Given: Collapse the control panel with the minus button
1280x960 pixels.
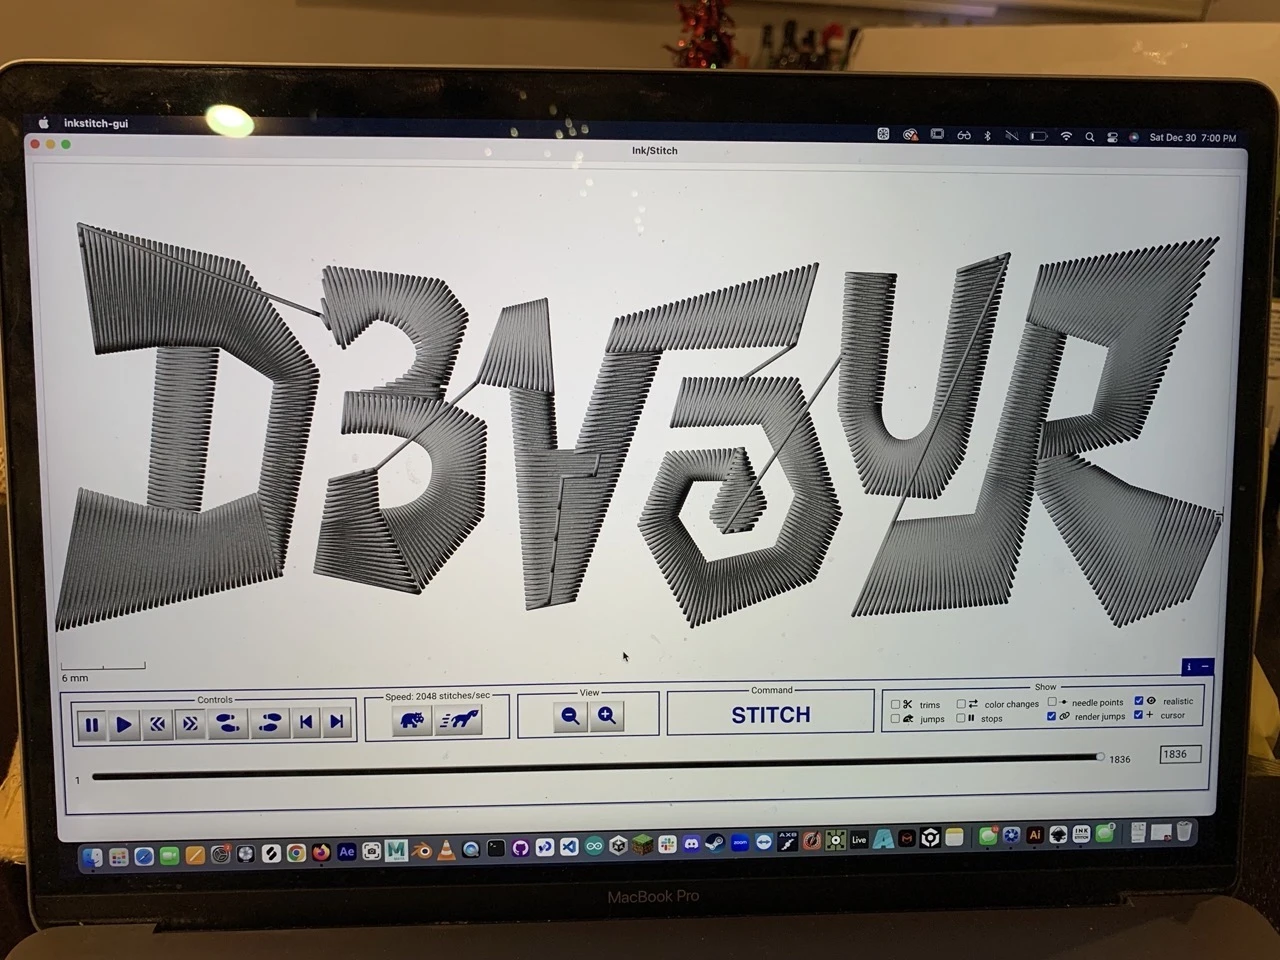Looking at the screenshot, I should tap(1206, 666).
